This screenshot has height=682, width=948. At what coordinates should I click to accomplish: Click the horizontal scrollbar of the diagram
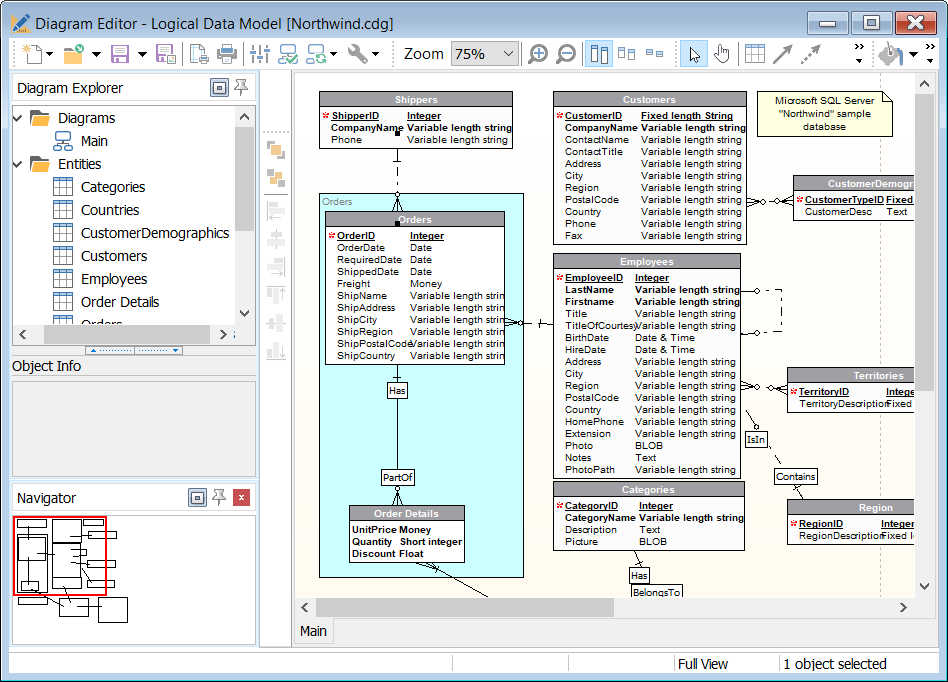(463, 607)
